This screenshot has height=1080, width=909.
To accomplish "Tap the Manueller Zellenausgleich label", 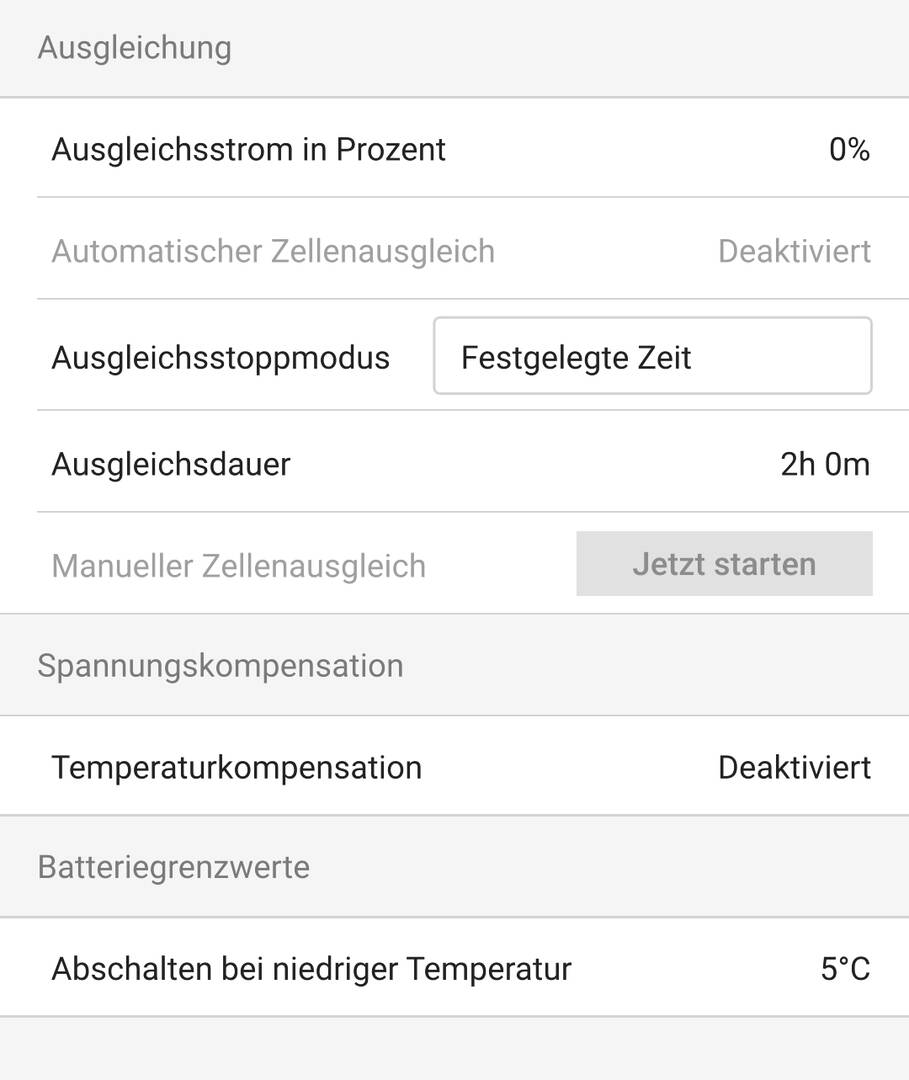I will coord(238,566).
